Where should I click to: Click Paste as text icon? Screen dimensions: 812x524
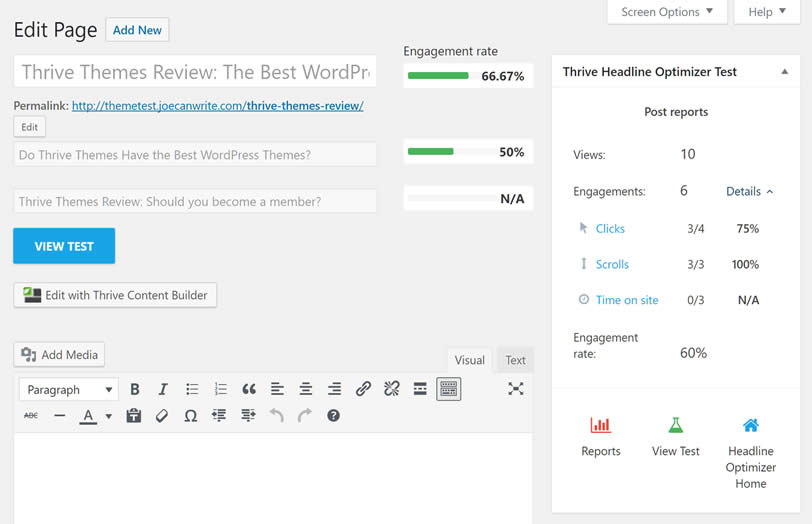(134, 415)
